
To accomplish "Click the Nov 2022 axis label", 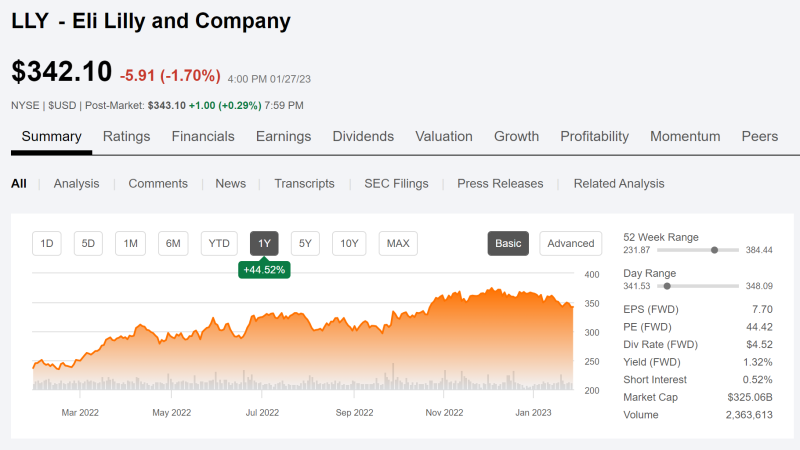I will [444, 413].
